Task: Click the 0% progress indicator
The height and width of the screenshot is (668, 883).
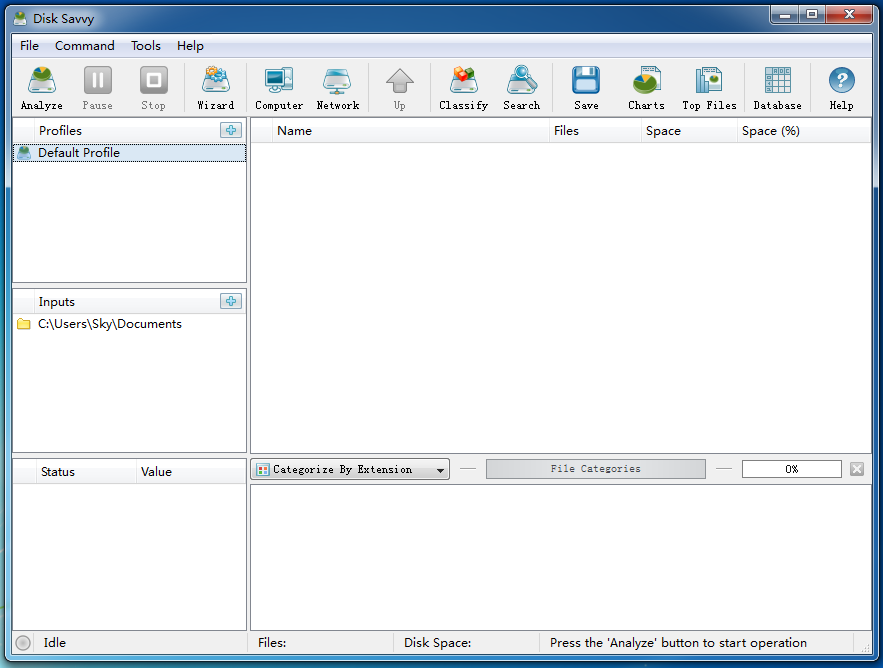Action: [x=792, y=469]
